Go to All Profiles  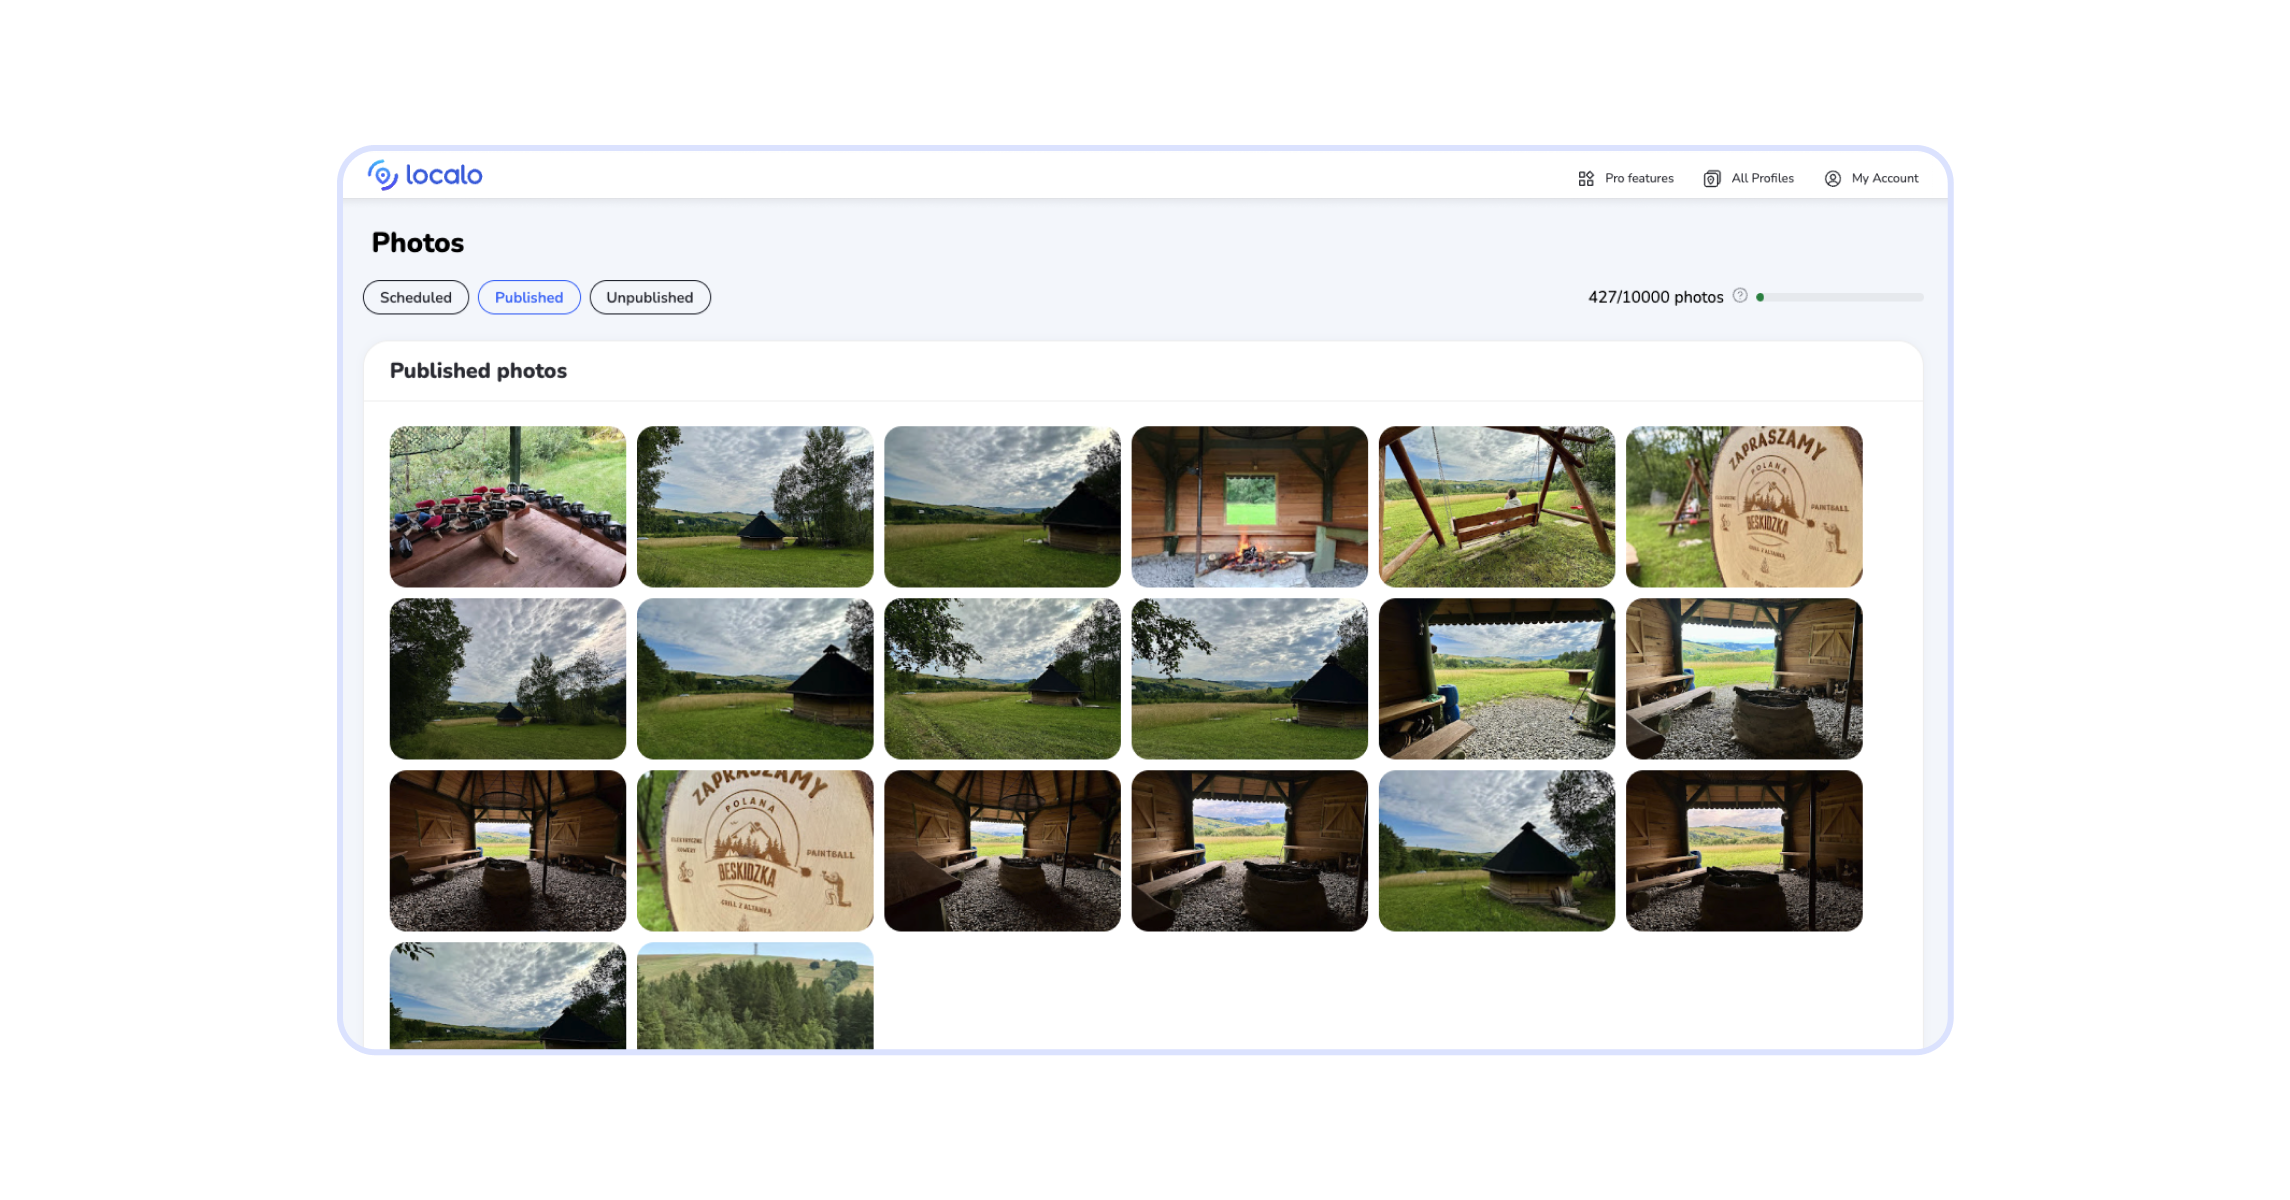pyautogui.click(x=1762, y=179)
